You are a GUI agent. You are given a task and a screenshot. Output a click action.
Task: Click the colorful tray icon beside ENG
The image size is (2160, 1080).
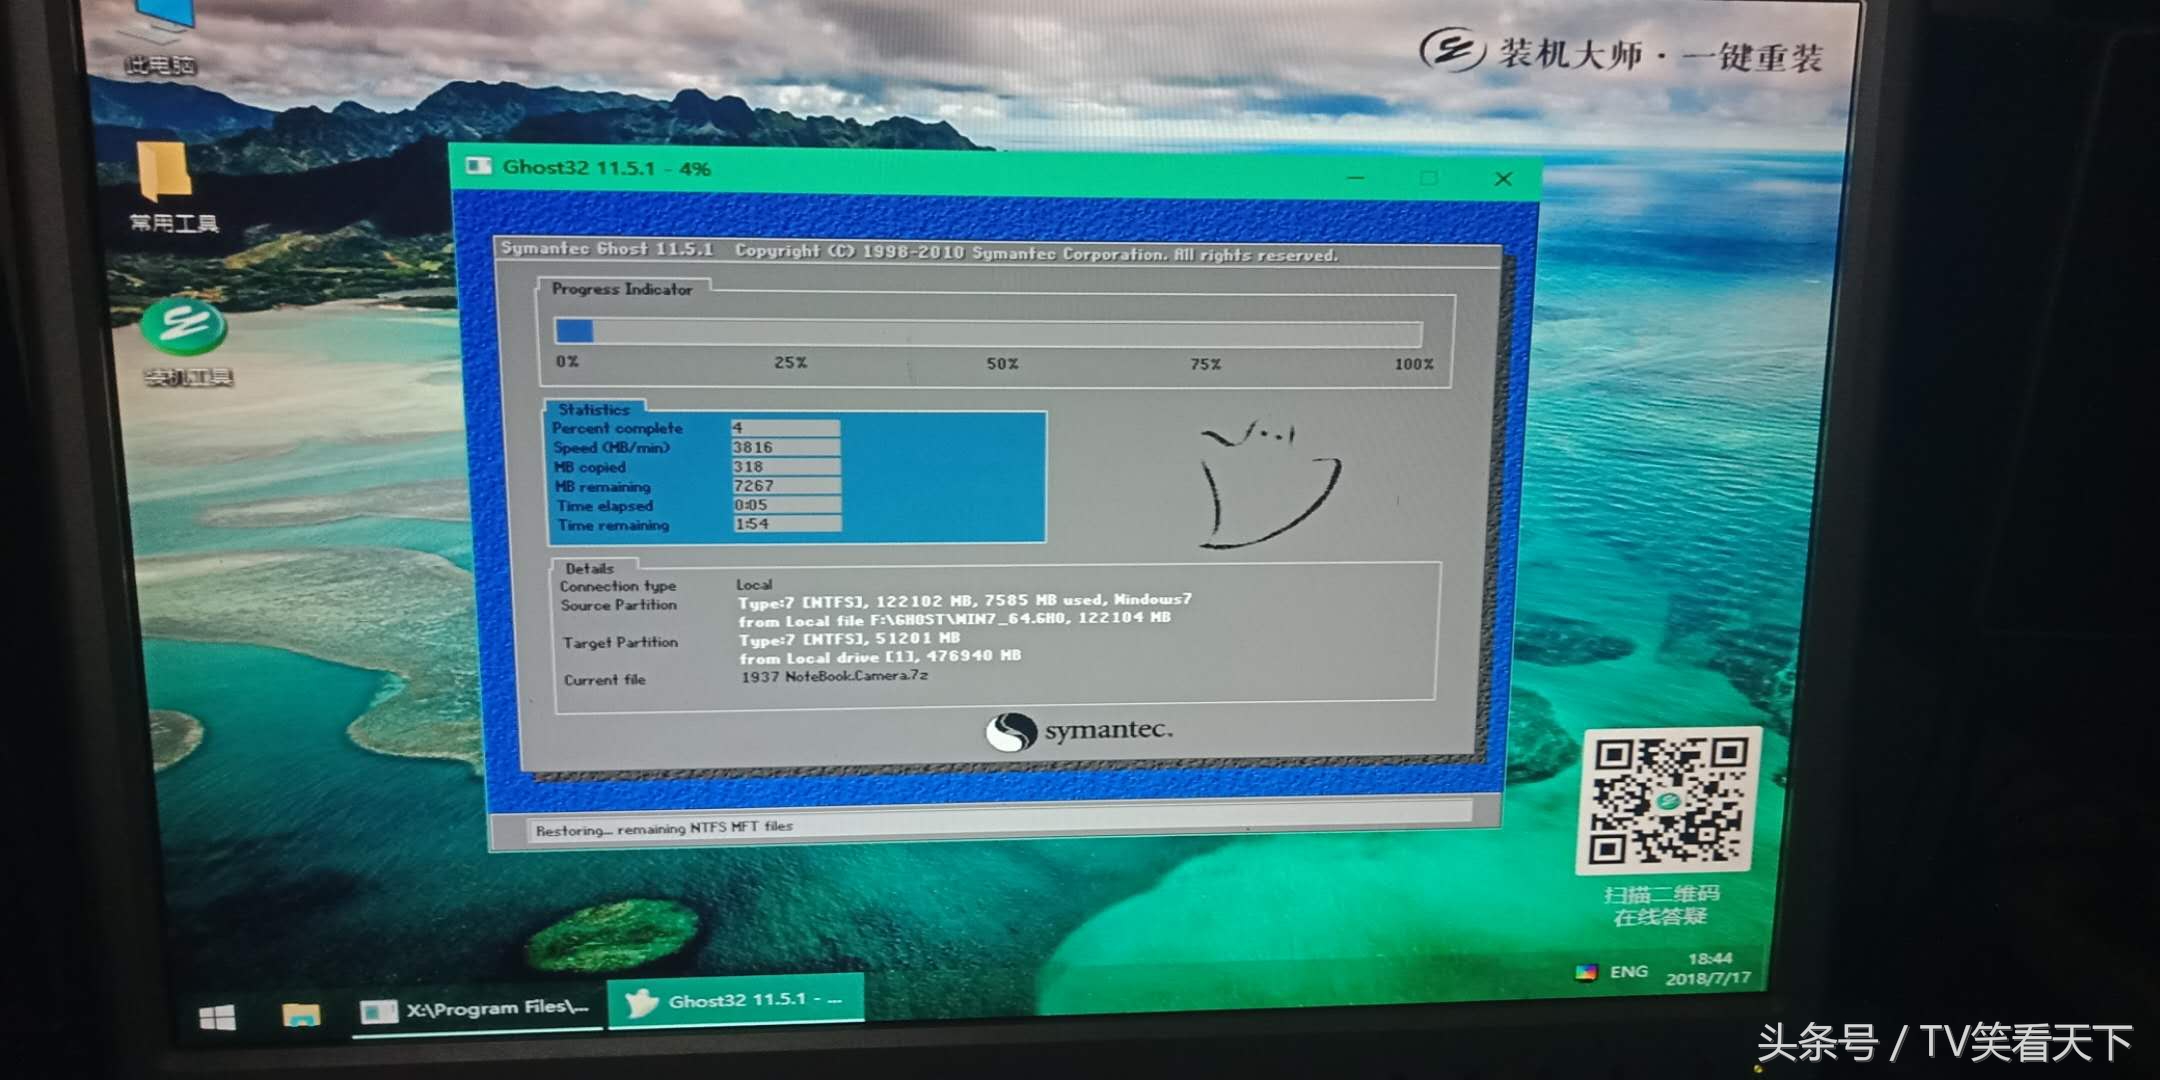(x=1585, y=970)
